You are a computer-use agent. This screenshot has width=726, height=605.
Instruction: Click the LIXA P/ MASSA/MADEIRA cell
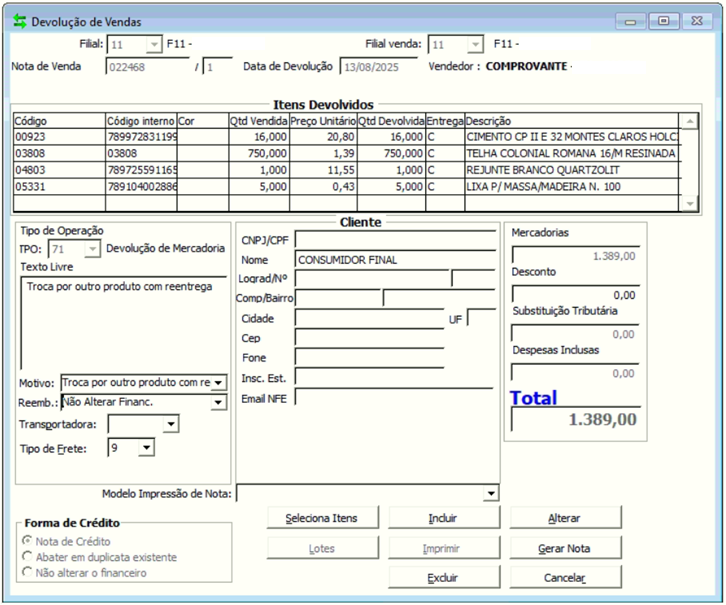[572, 187]
